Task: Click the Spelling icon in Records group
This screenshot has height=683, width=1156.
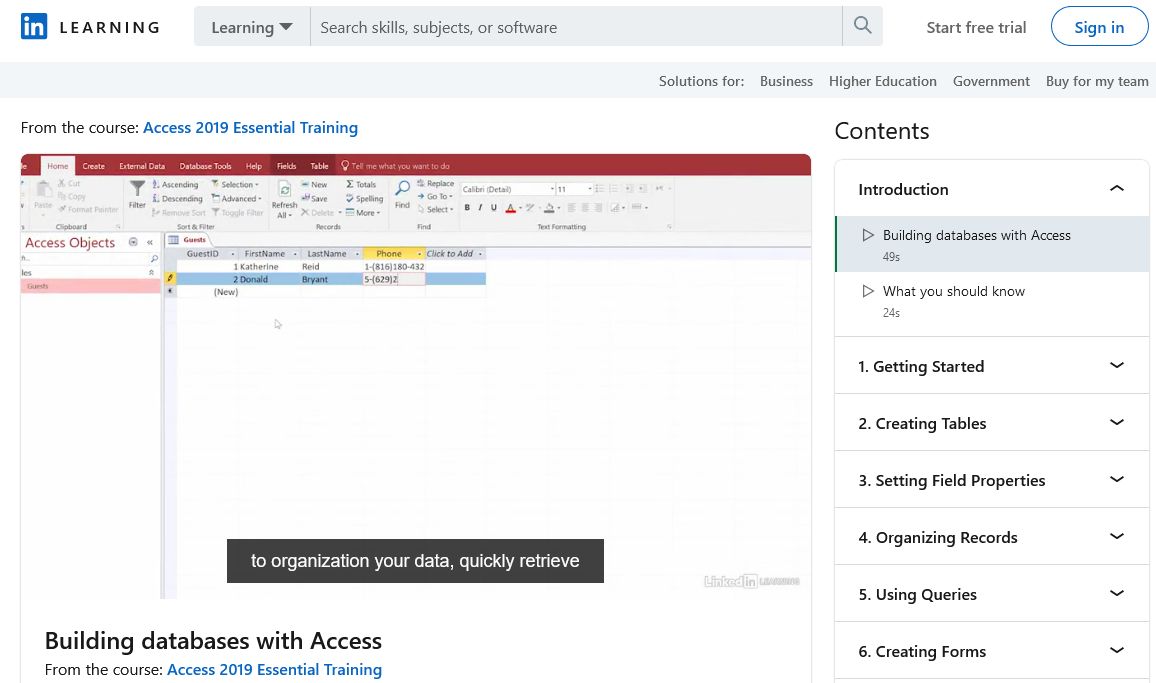Action: 352,199
